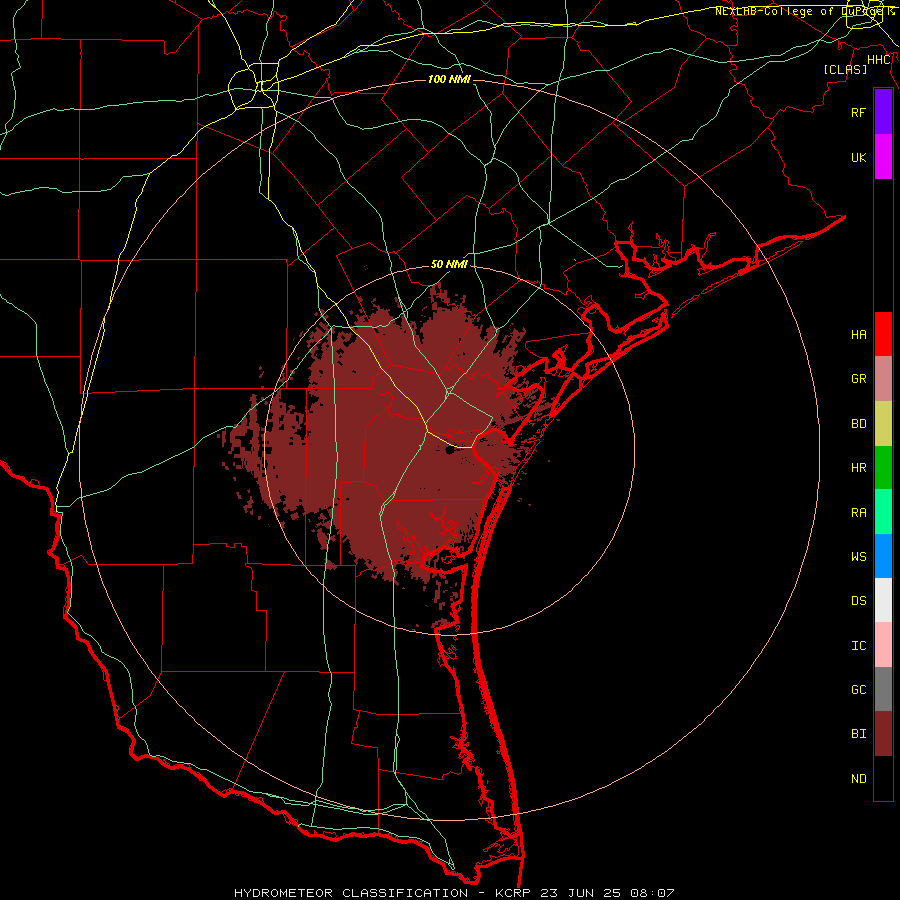Click the GC gray legend swatch
Image resolution: width=900 pixels, height=900 pixels.
[x=883, y=689]
